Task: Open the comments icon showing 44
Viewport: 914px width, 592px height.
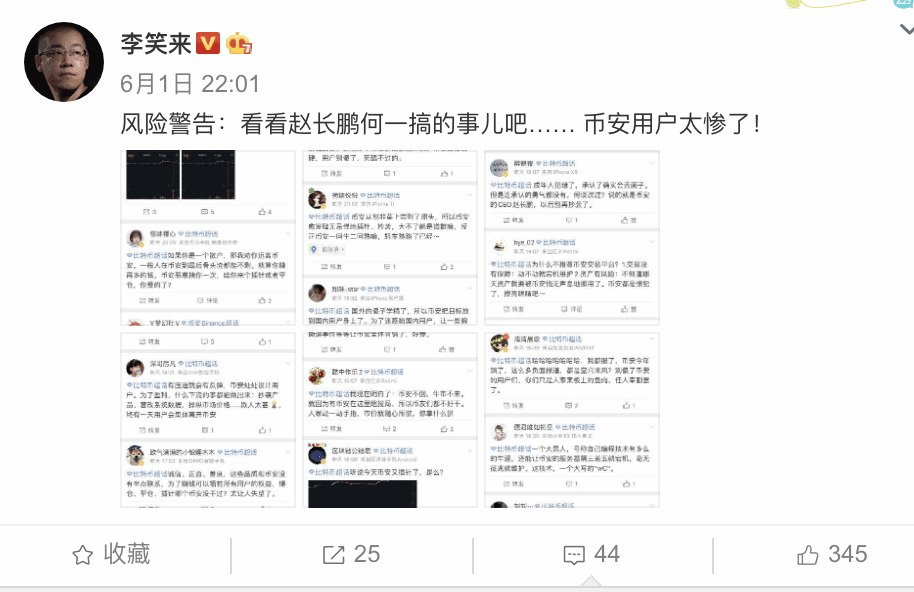Action: [574, 555]
